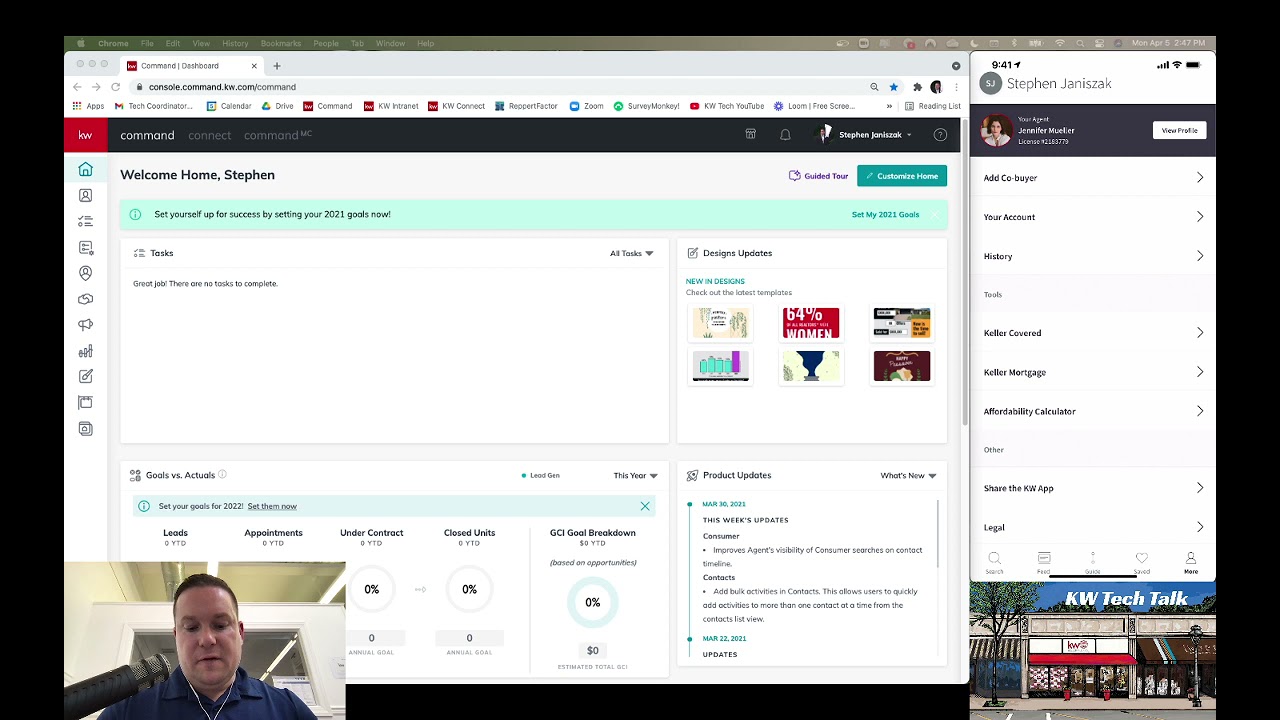Image resolution: width=1280 pixels, height=720 pixels.
Task: Expand Add Co-buyer row in mobile app
Action: click(1093, 177)
